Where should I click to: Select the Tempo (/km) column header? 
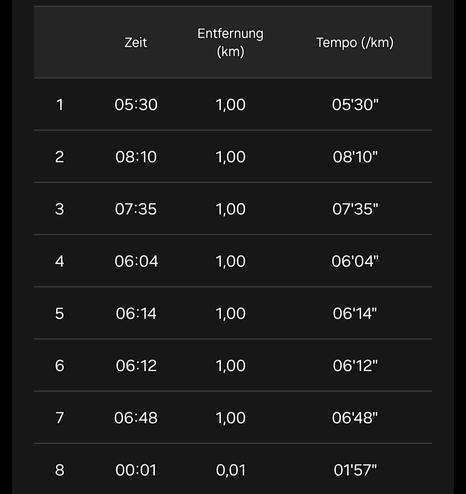(x=355, y=43)
